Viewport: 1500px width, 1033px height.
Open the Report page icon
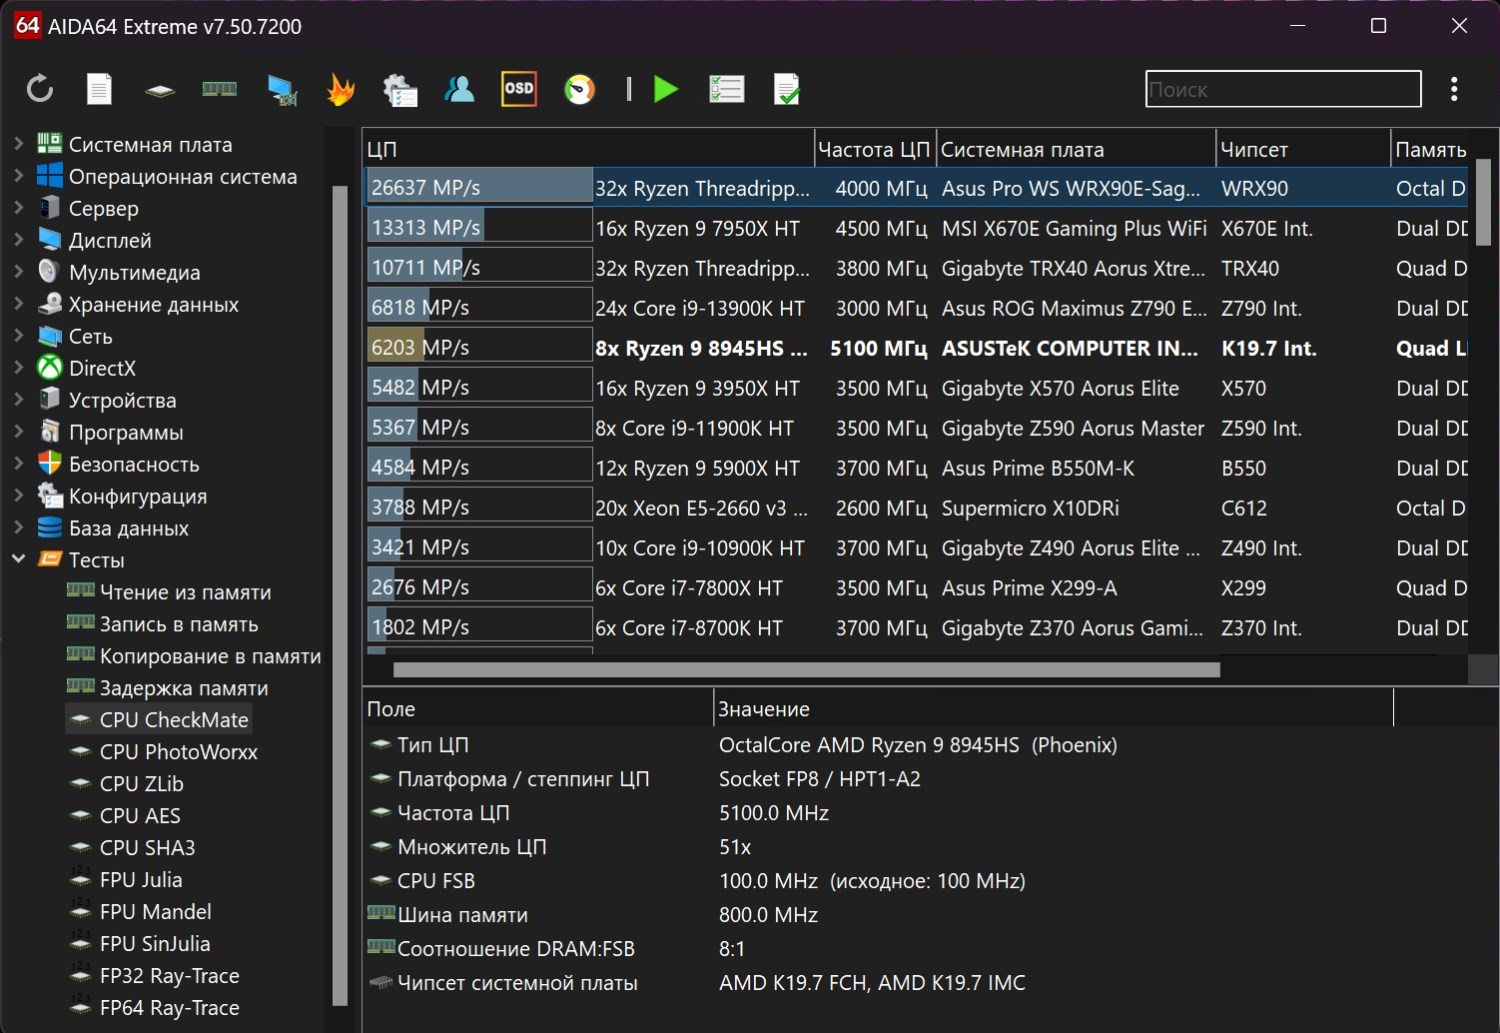point(99,89)
